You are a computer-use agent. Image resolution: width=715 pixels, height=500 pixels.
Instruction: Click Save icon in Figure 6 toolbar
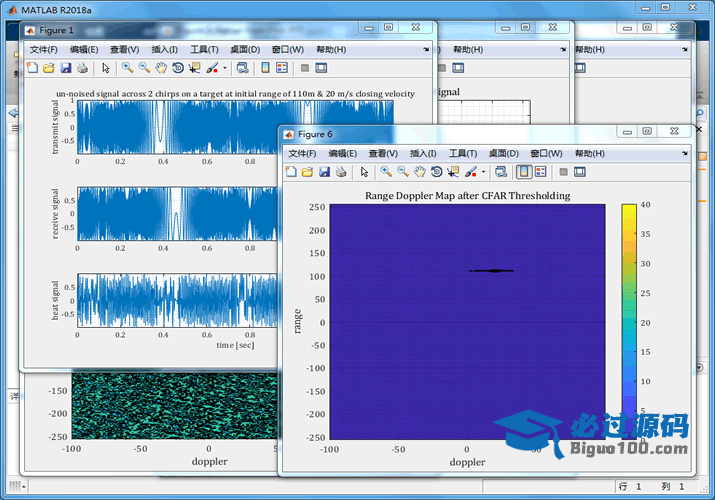324,172
